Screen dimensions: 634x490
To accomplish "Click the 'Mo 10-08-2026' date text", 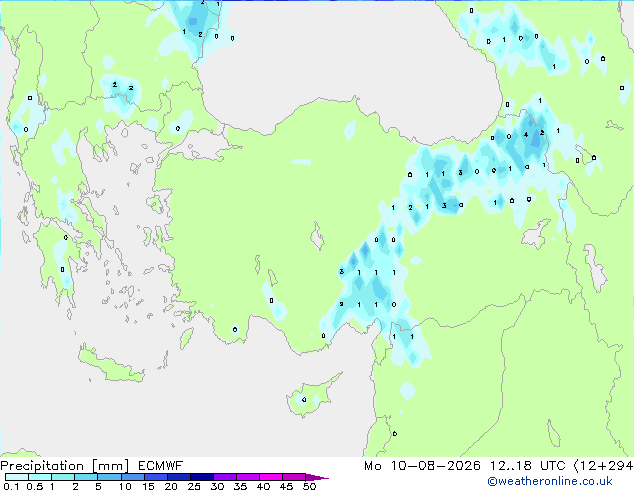I will pyautogui.click(x=422, y=466).
